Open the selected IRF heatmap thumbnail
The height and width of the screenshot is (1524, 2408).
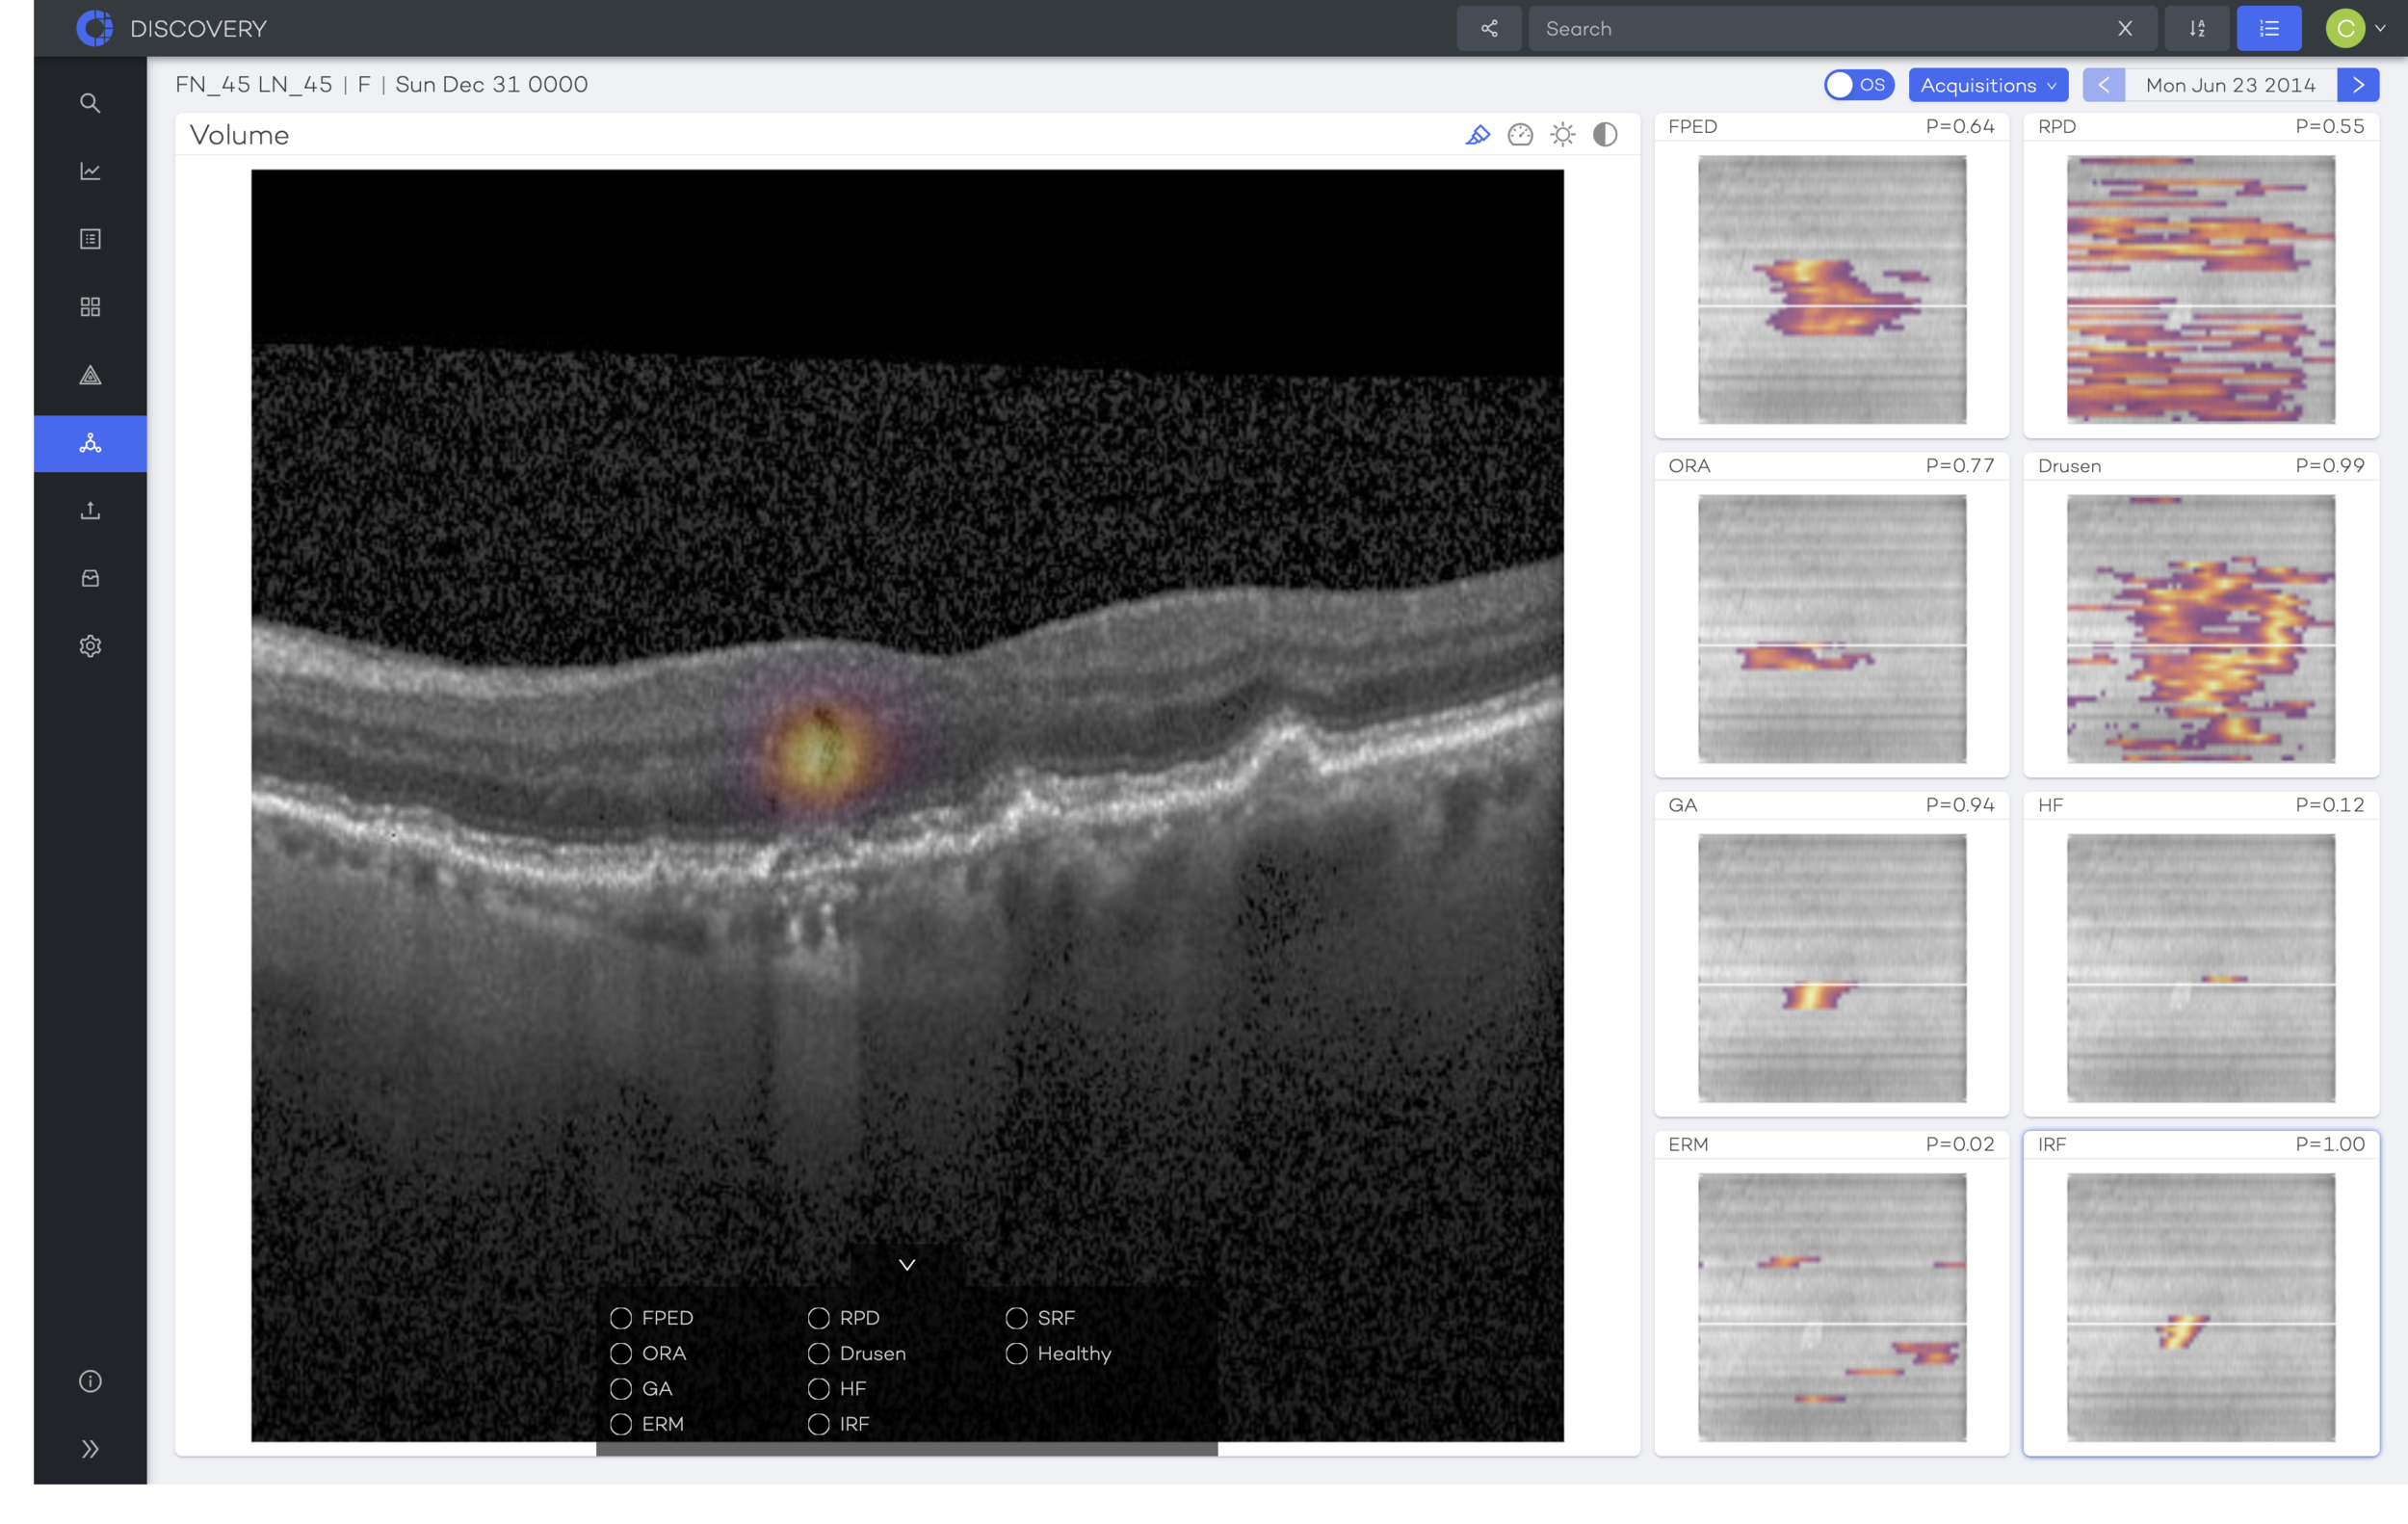click(x=2201, y=1308)
